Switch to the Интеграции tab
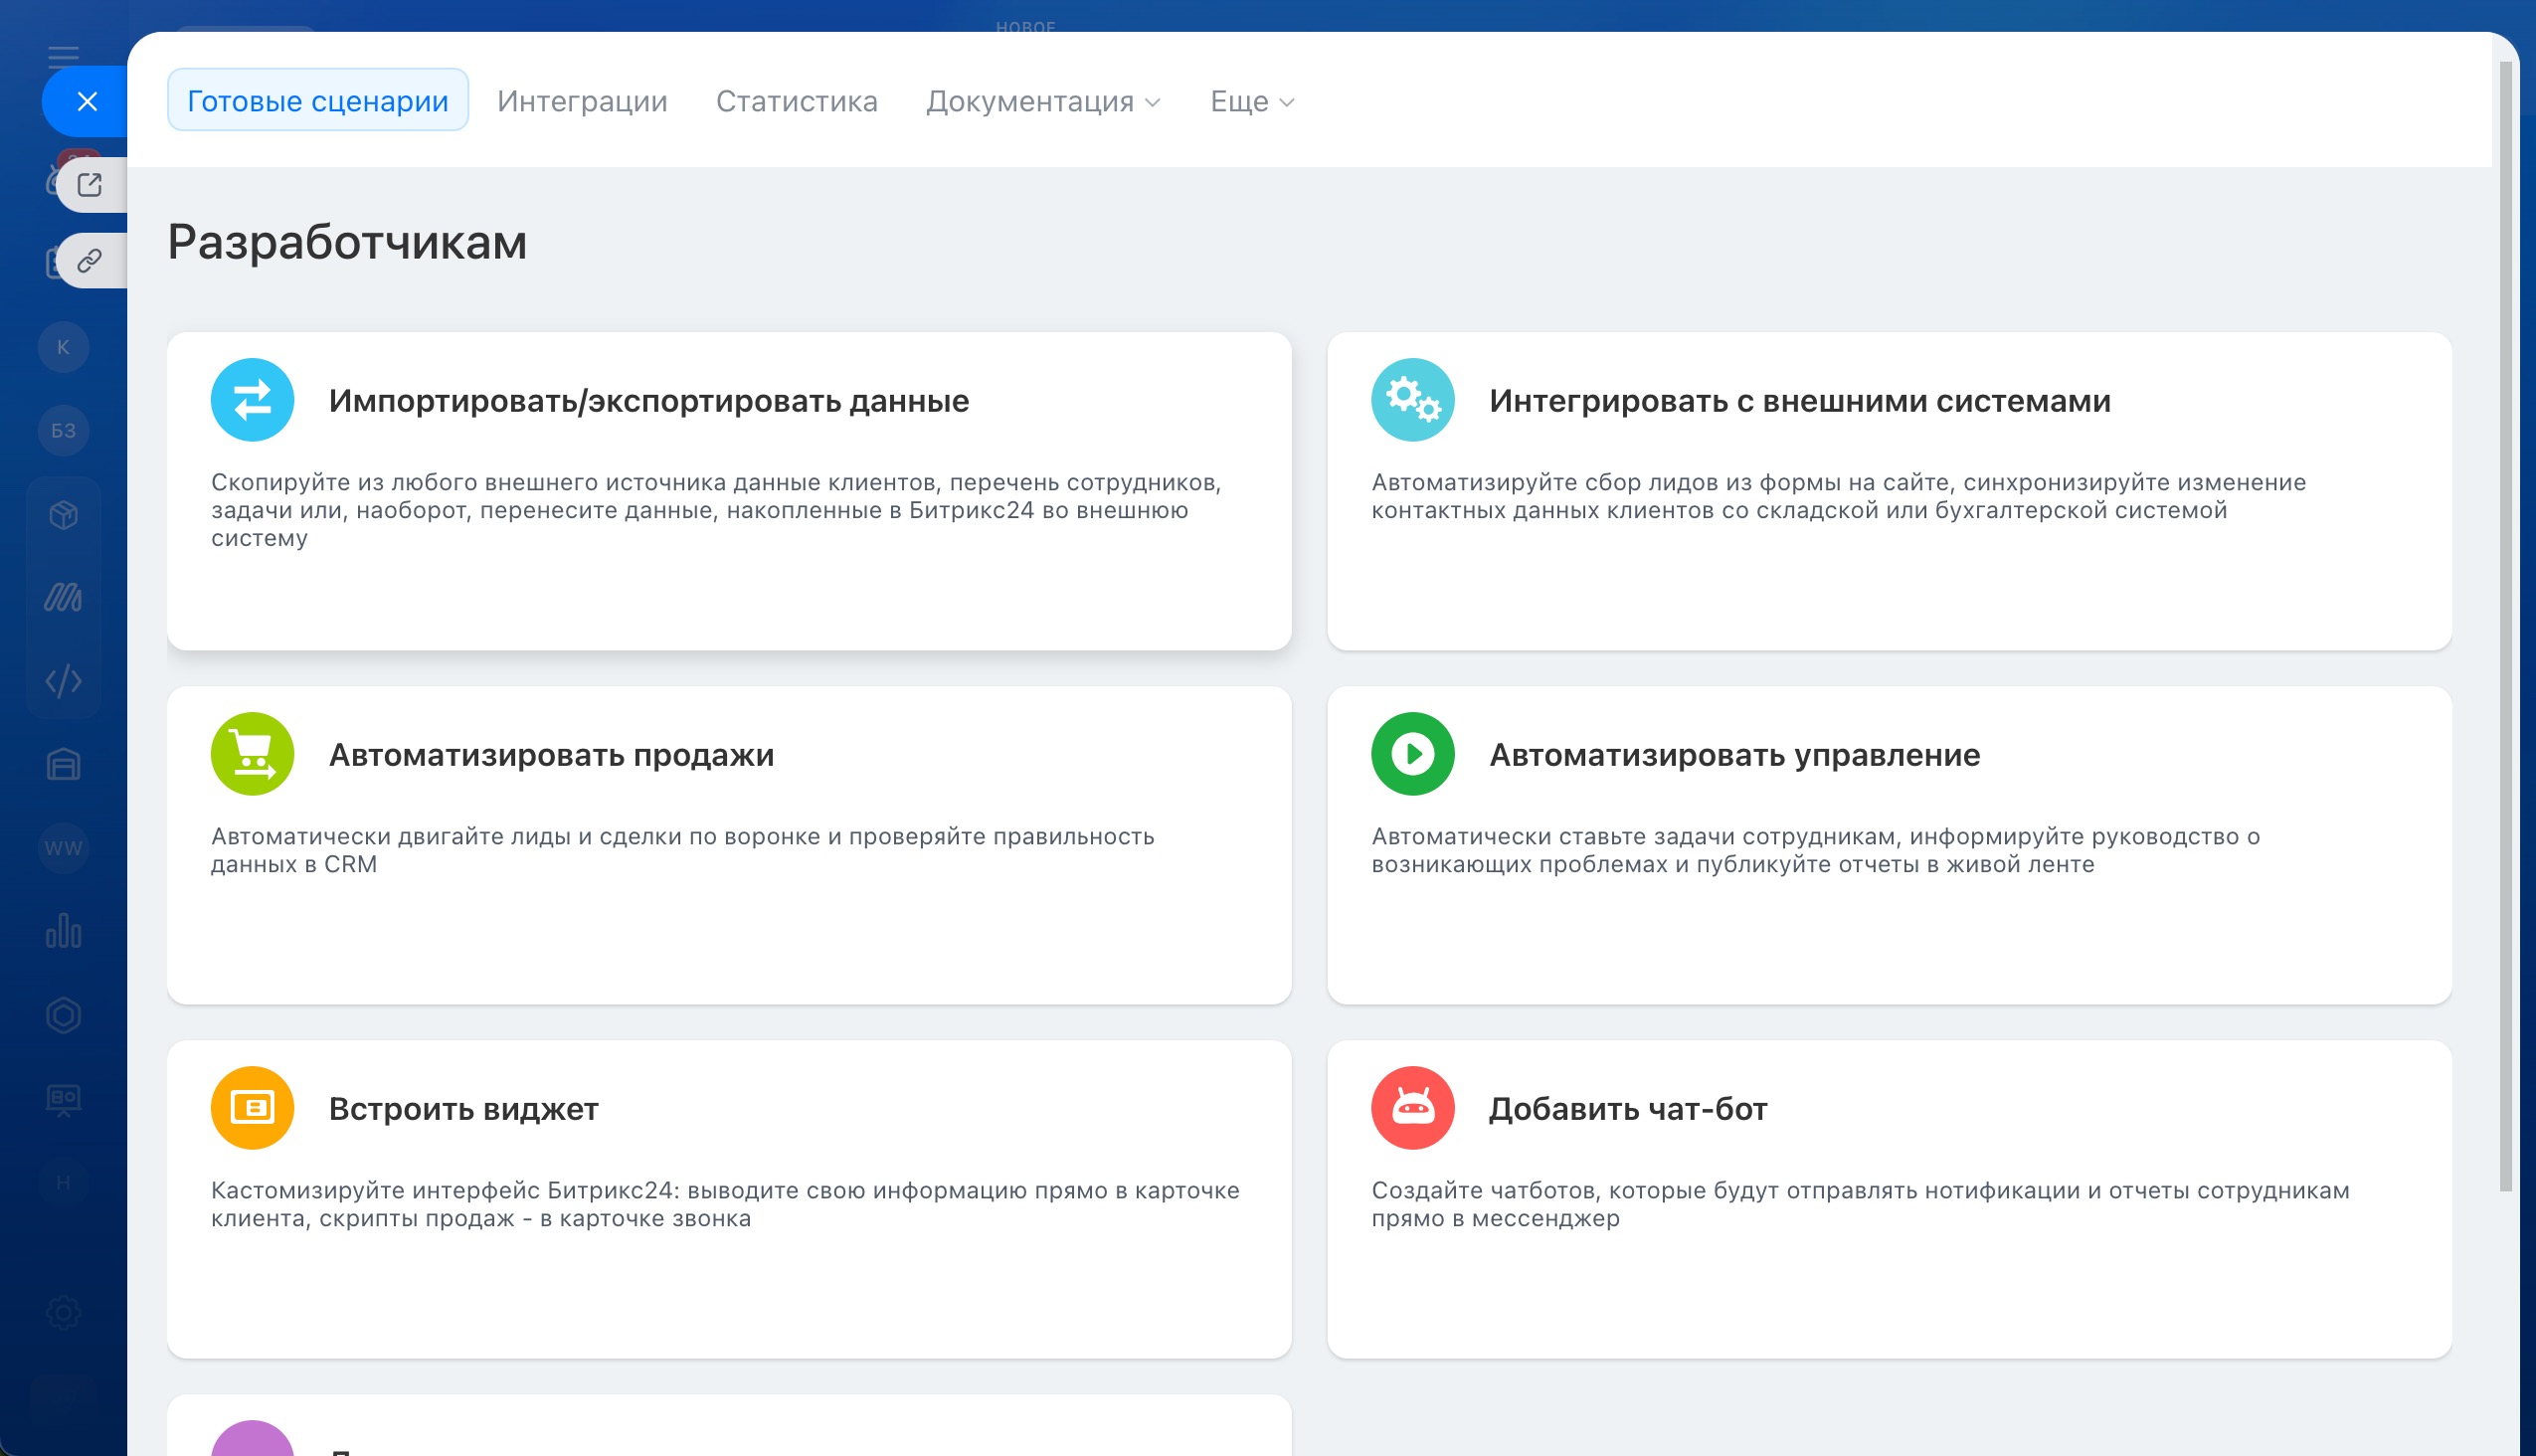This screenshot has width=2536, height=1456. pos(582,101)
